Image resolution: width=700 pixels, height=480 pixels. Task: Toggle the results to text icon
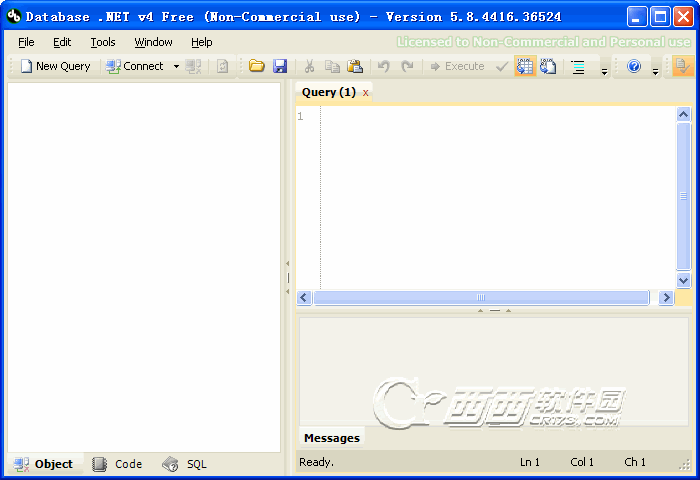click(548, 66)
